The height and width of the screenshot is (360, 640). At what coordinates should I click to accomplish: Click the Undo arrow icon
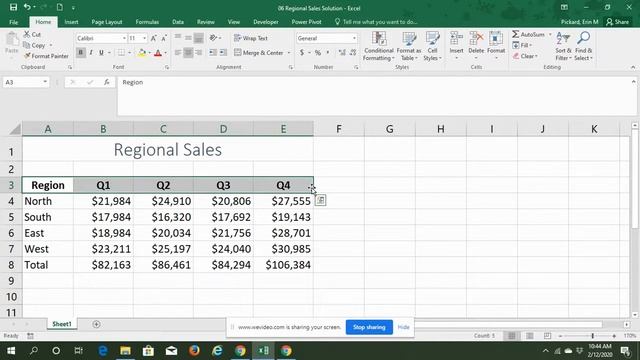tap(27, 7)
